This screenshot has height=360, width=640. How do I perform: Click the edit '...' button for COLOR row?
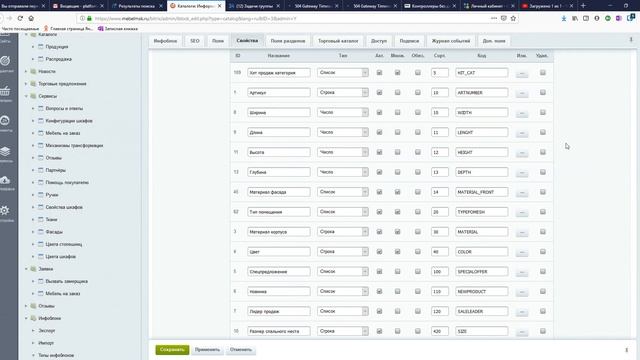tap(522, 252)
